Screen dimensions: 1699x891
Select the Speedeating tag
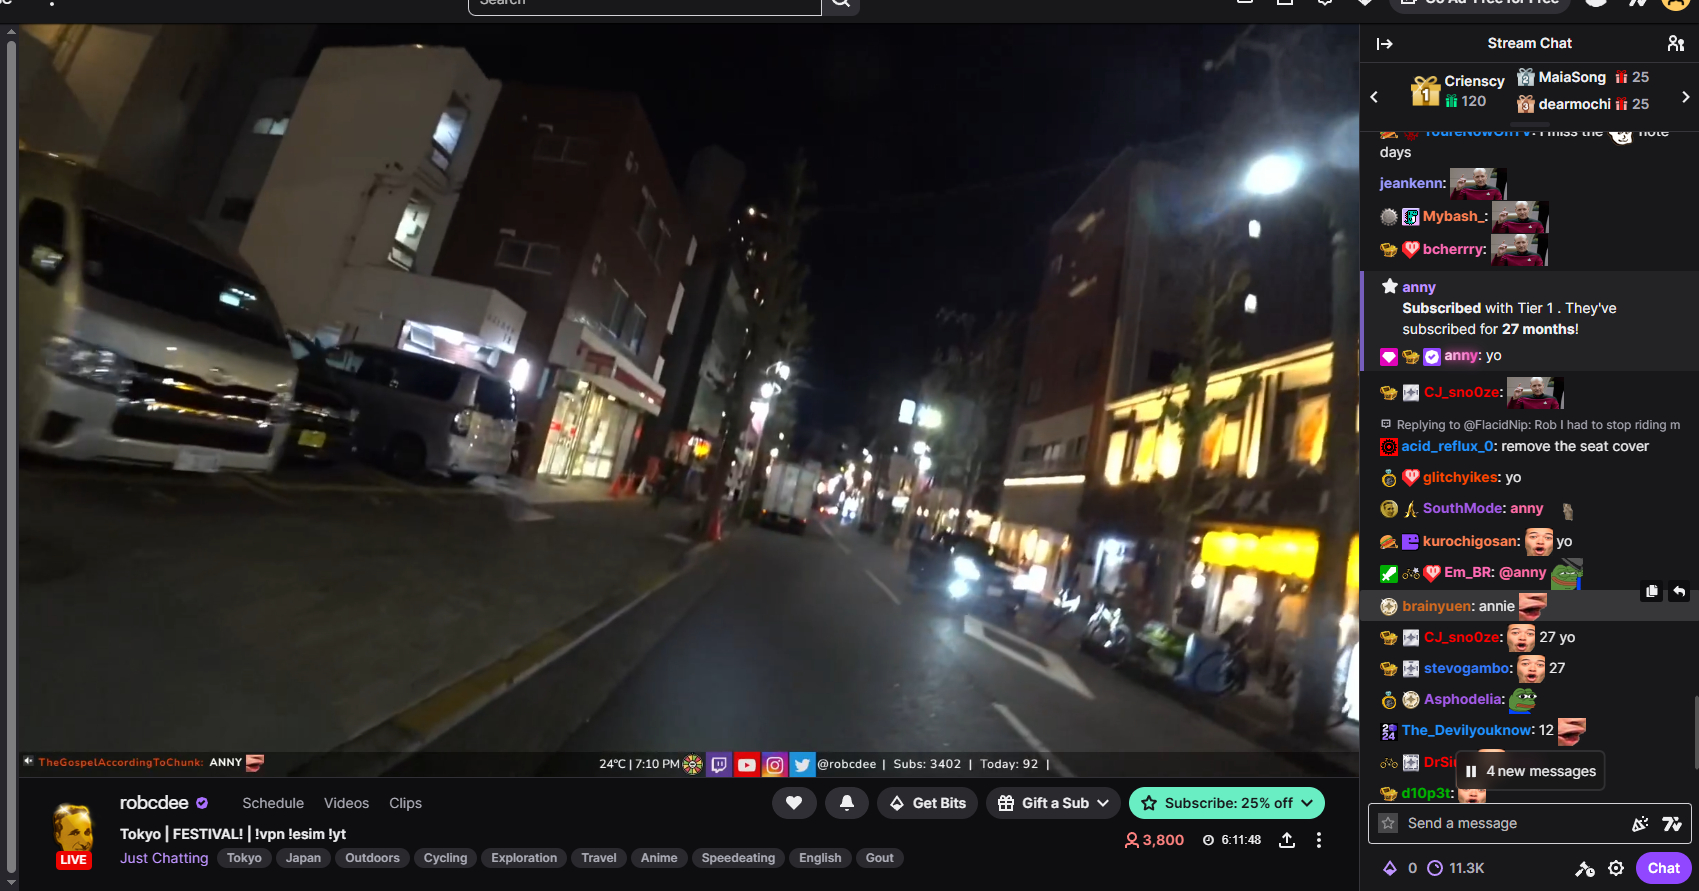pyautogui.click(x=738, y=858)
